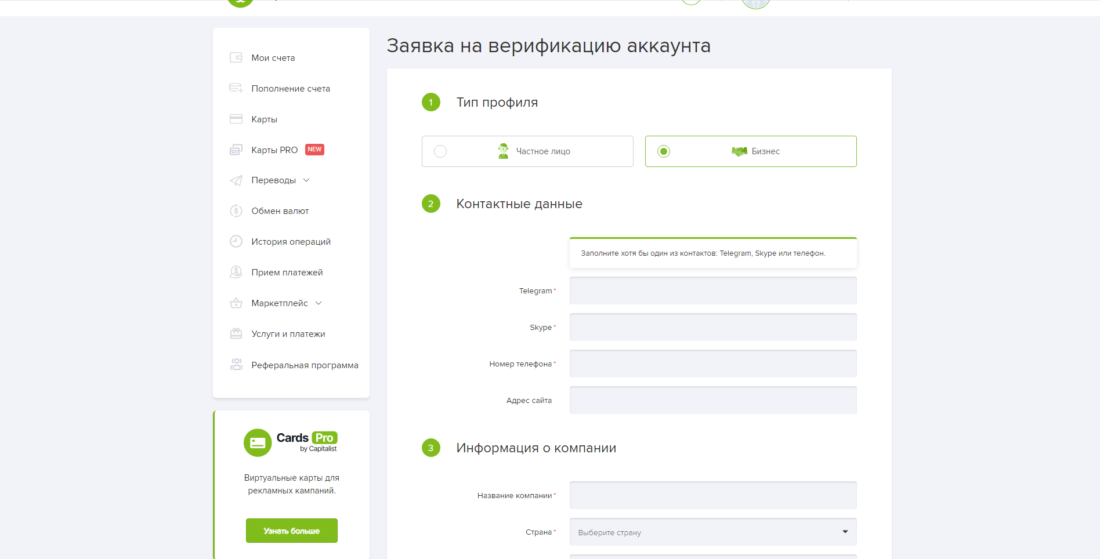The height and width of the screenshot is (559, 1100).
Task: Click the clock icon beside История операций
Action: [236, 241]
